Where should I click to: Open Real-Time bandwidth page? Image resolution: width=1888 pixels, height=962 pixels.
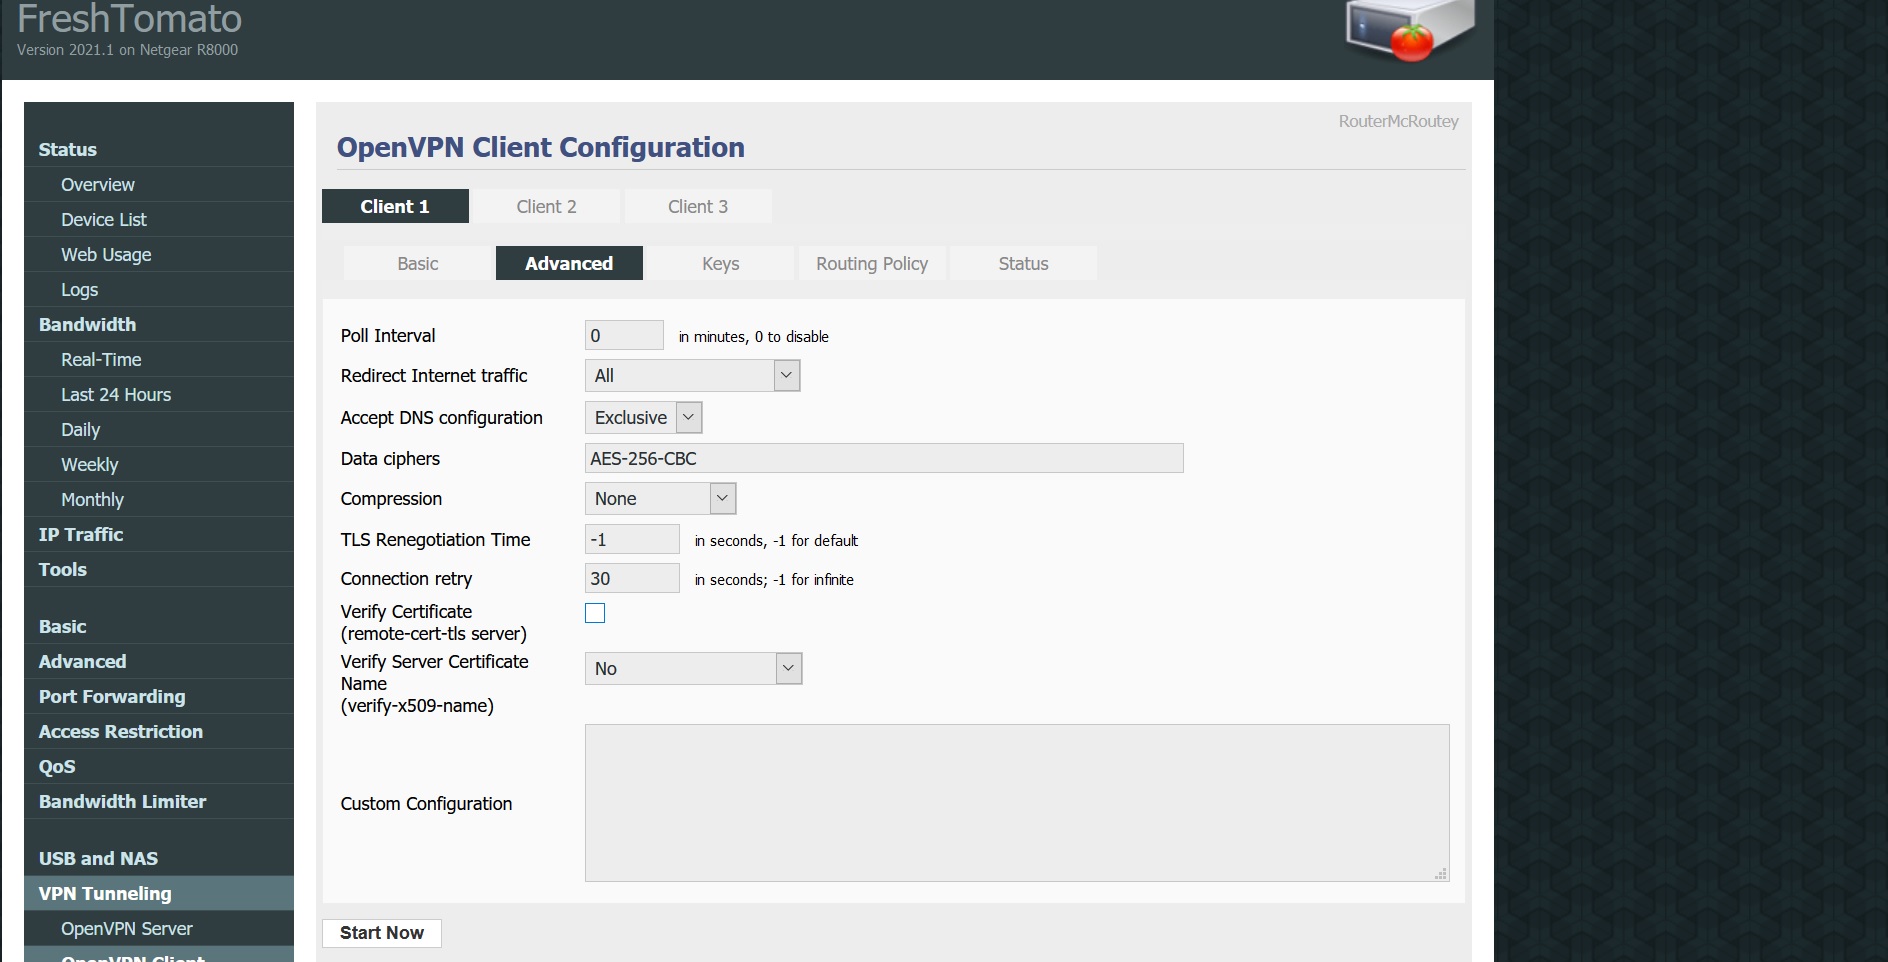(x=159, y=360)
